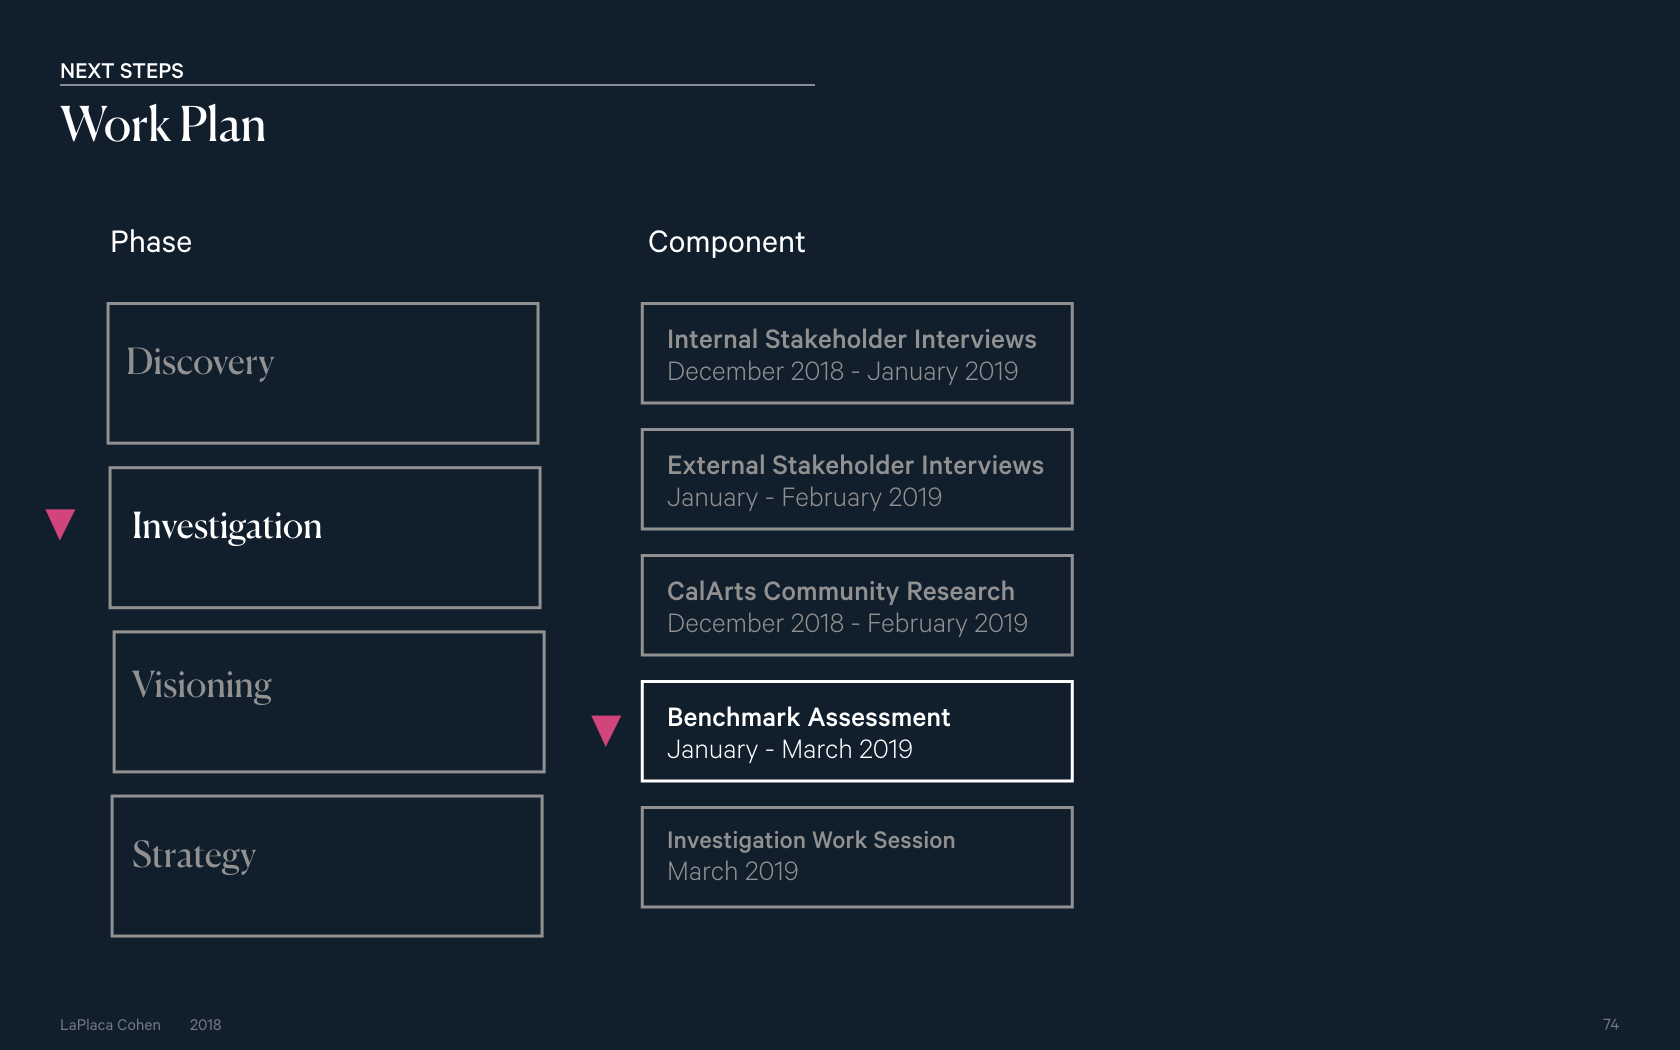Click the pink triangle beside Benchmark Assessment
This screenshot has width=1680, height=1050.
[x=606, y=730]
